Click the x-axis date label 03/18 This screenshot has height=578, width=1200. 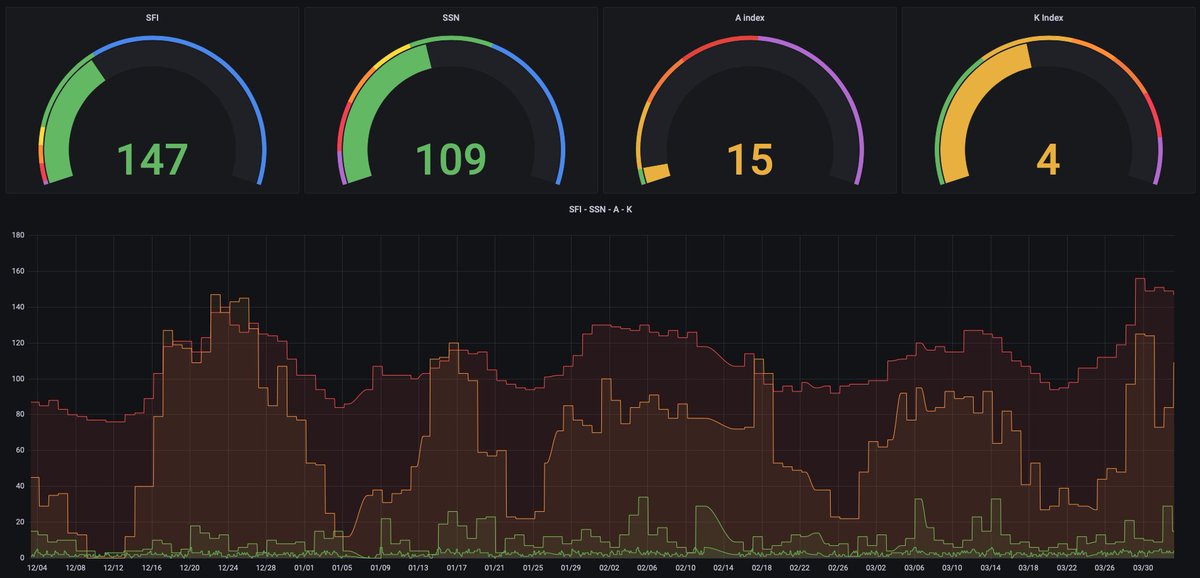click(1027, 567)
